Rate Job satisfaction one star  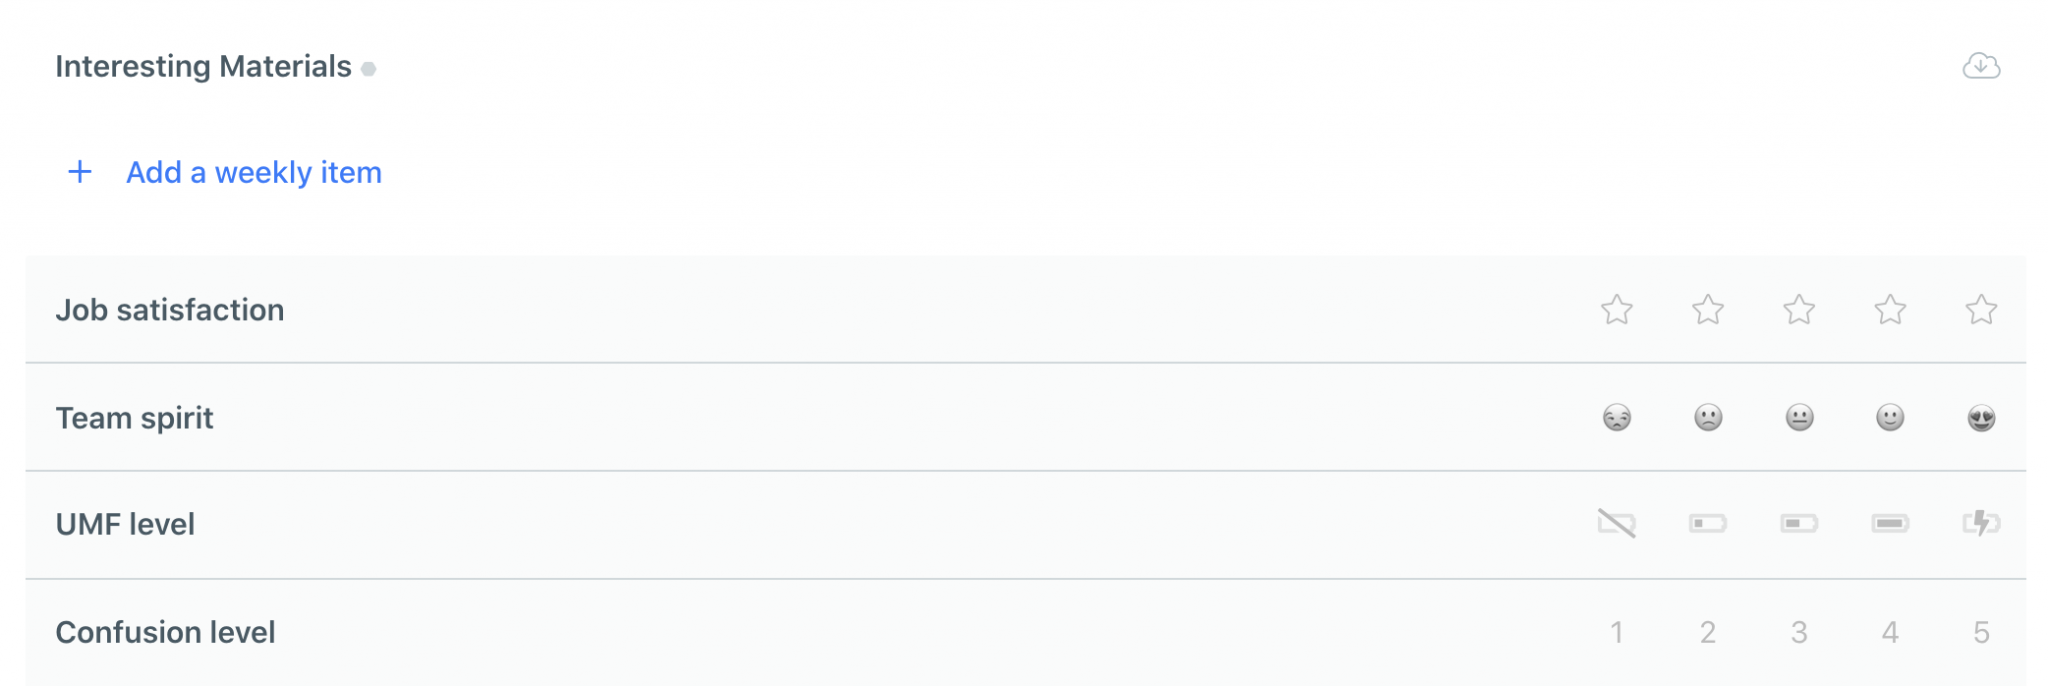tap(1616, 310)
